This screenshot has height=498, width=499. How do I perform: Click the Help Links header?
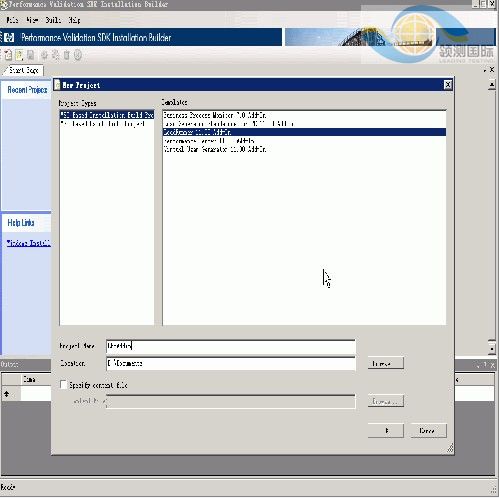[x=21, y=223]
